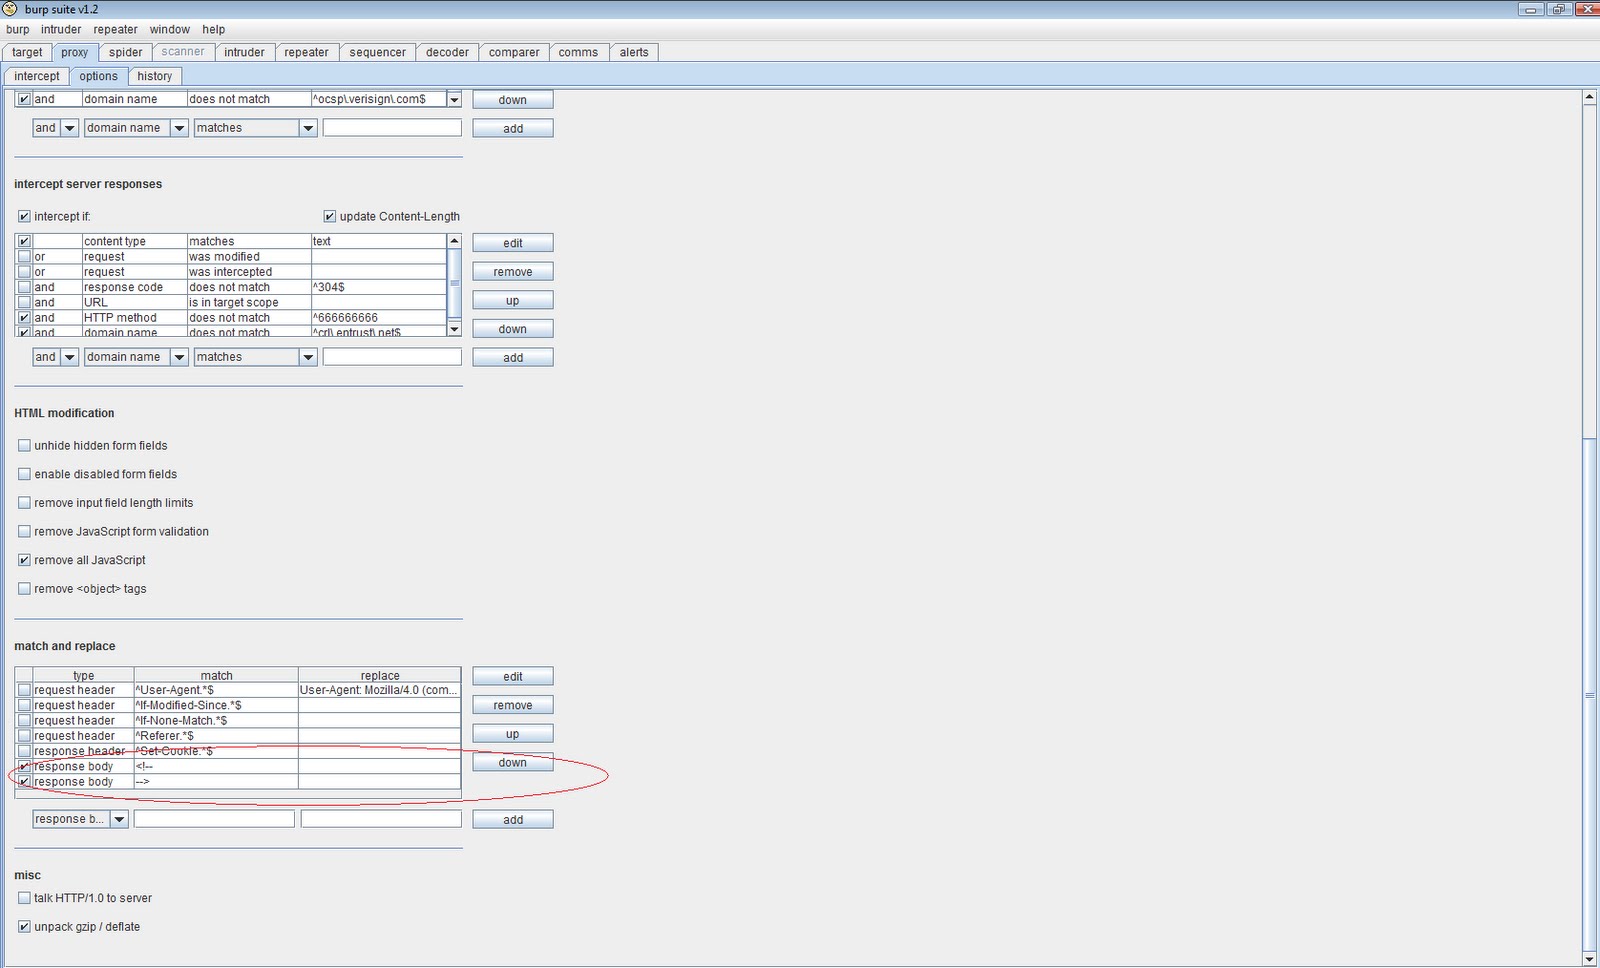Open dropdown arrow on ocsp verisign rule row
The height and width of the screenshot is (968, 1600).
click(x=454, y=99)
